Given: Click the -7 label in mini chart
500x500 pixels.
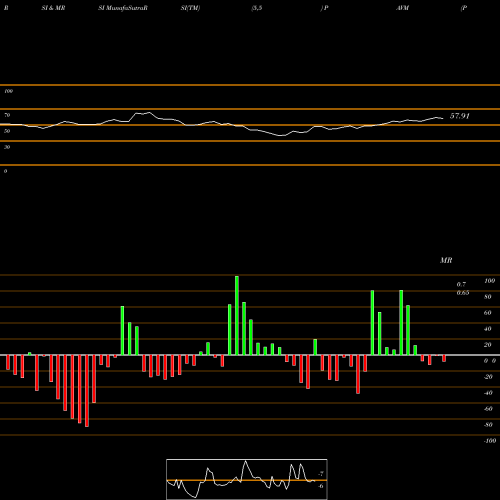Looking at the screenshot, I should [x=321, y=474].
